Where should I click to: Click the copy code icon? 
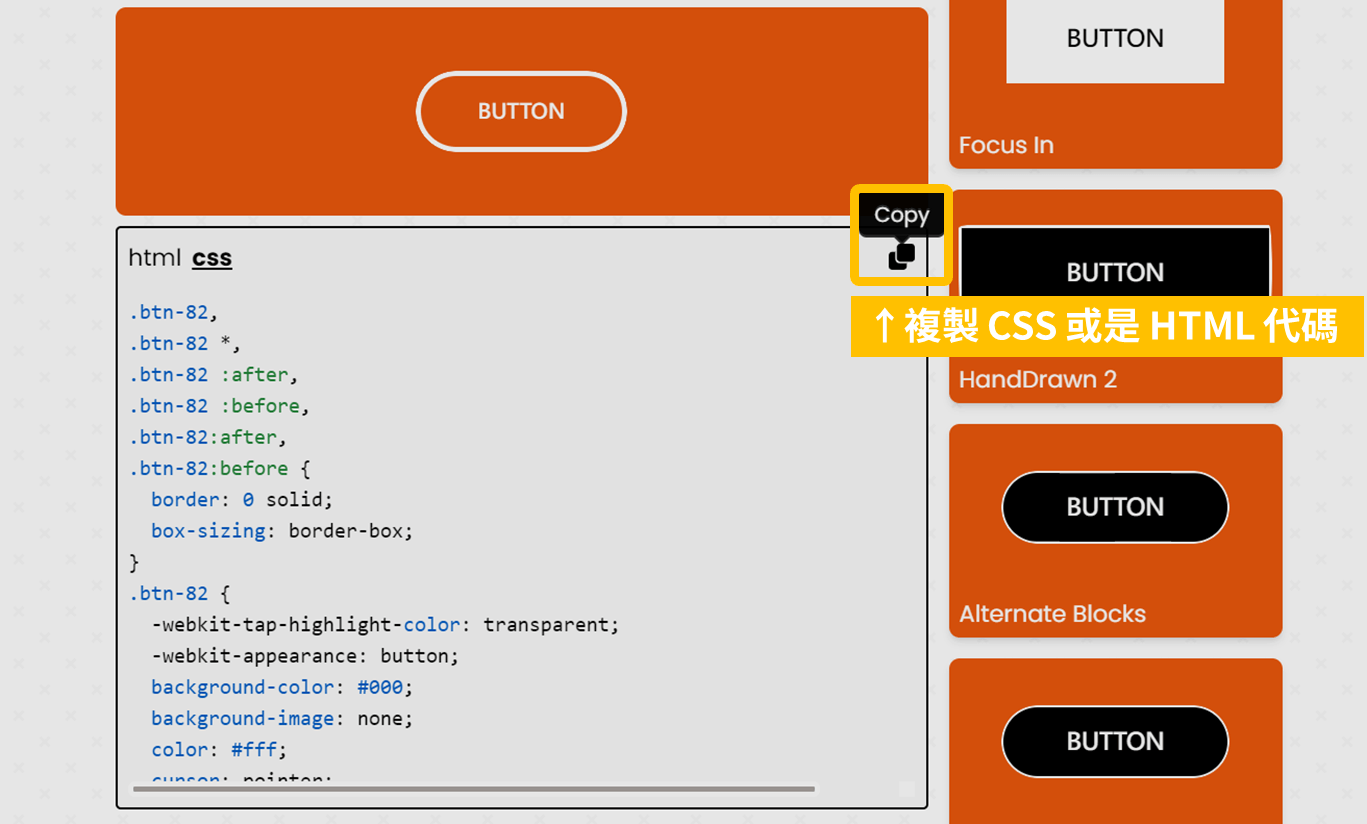point(901,257)
